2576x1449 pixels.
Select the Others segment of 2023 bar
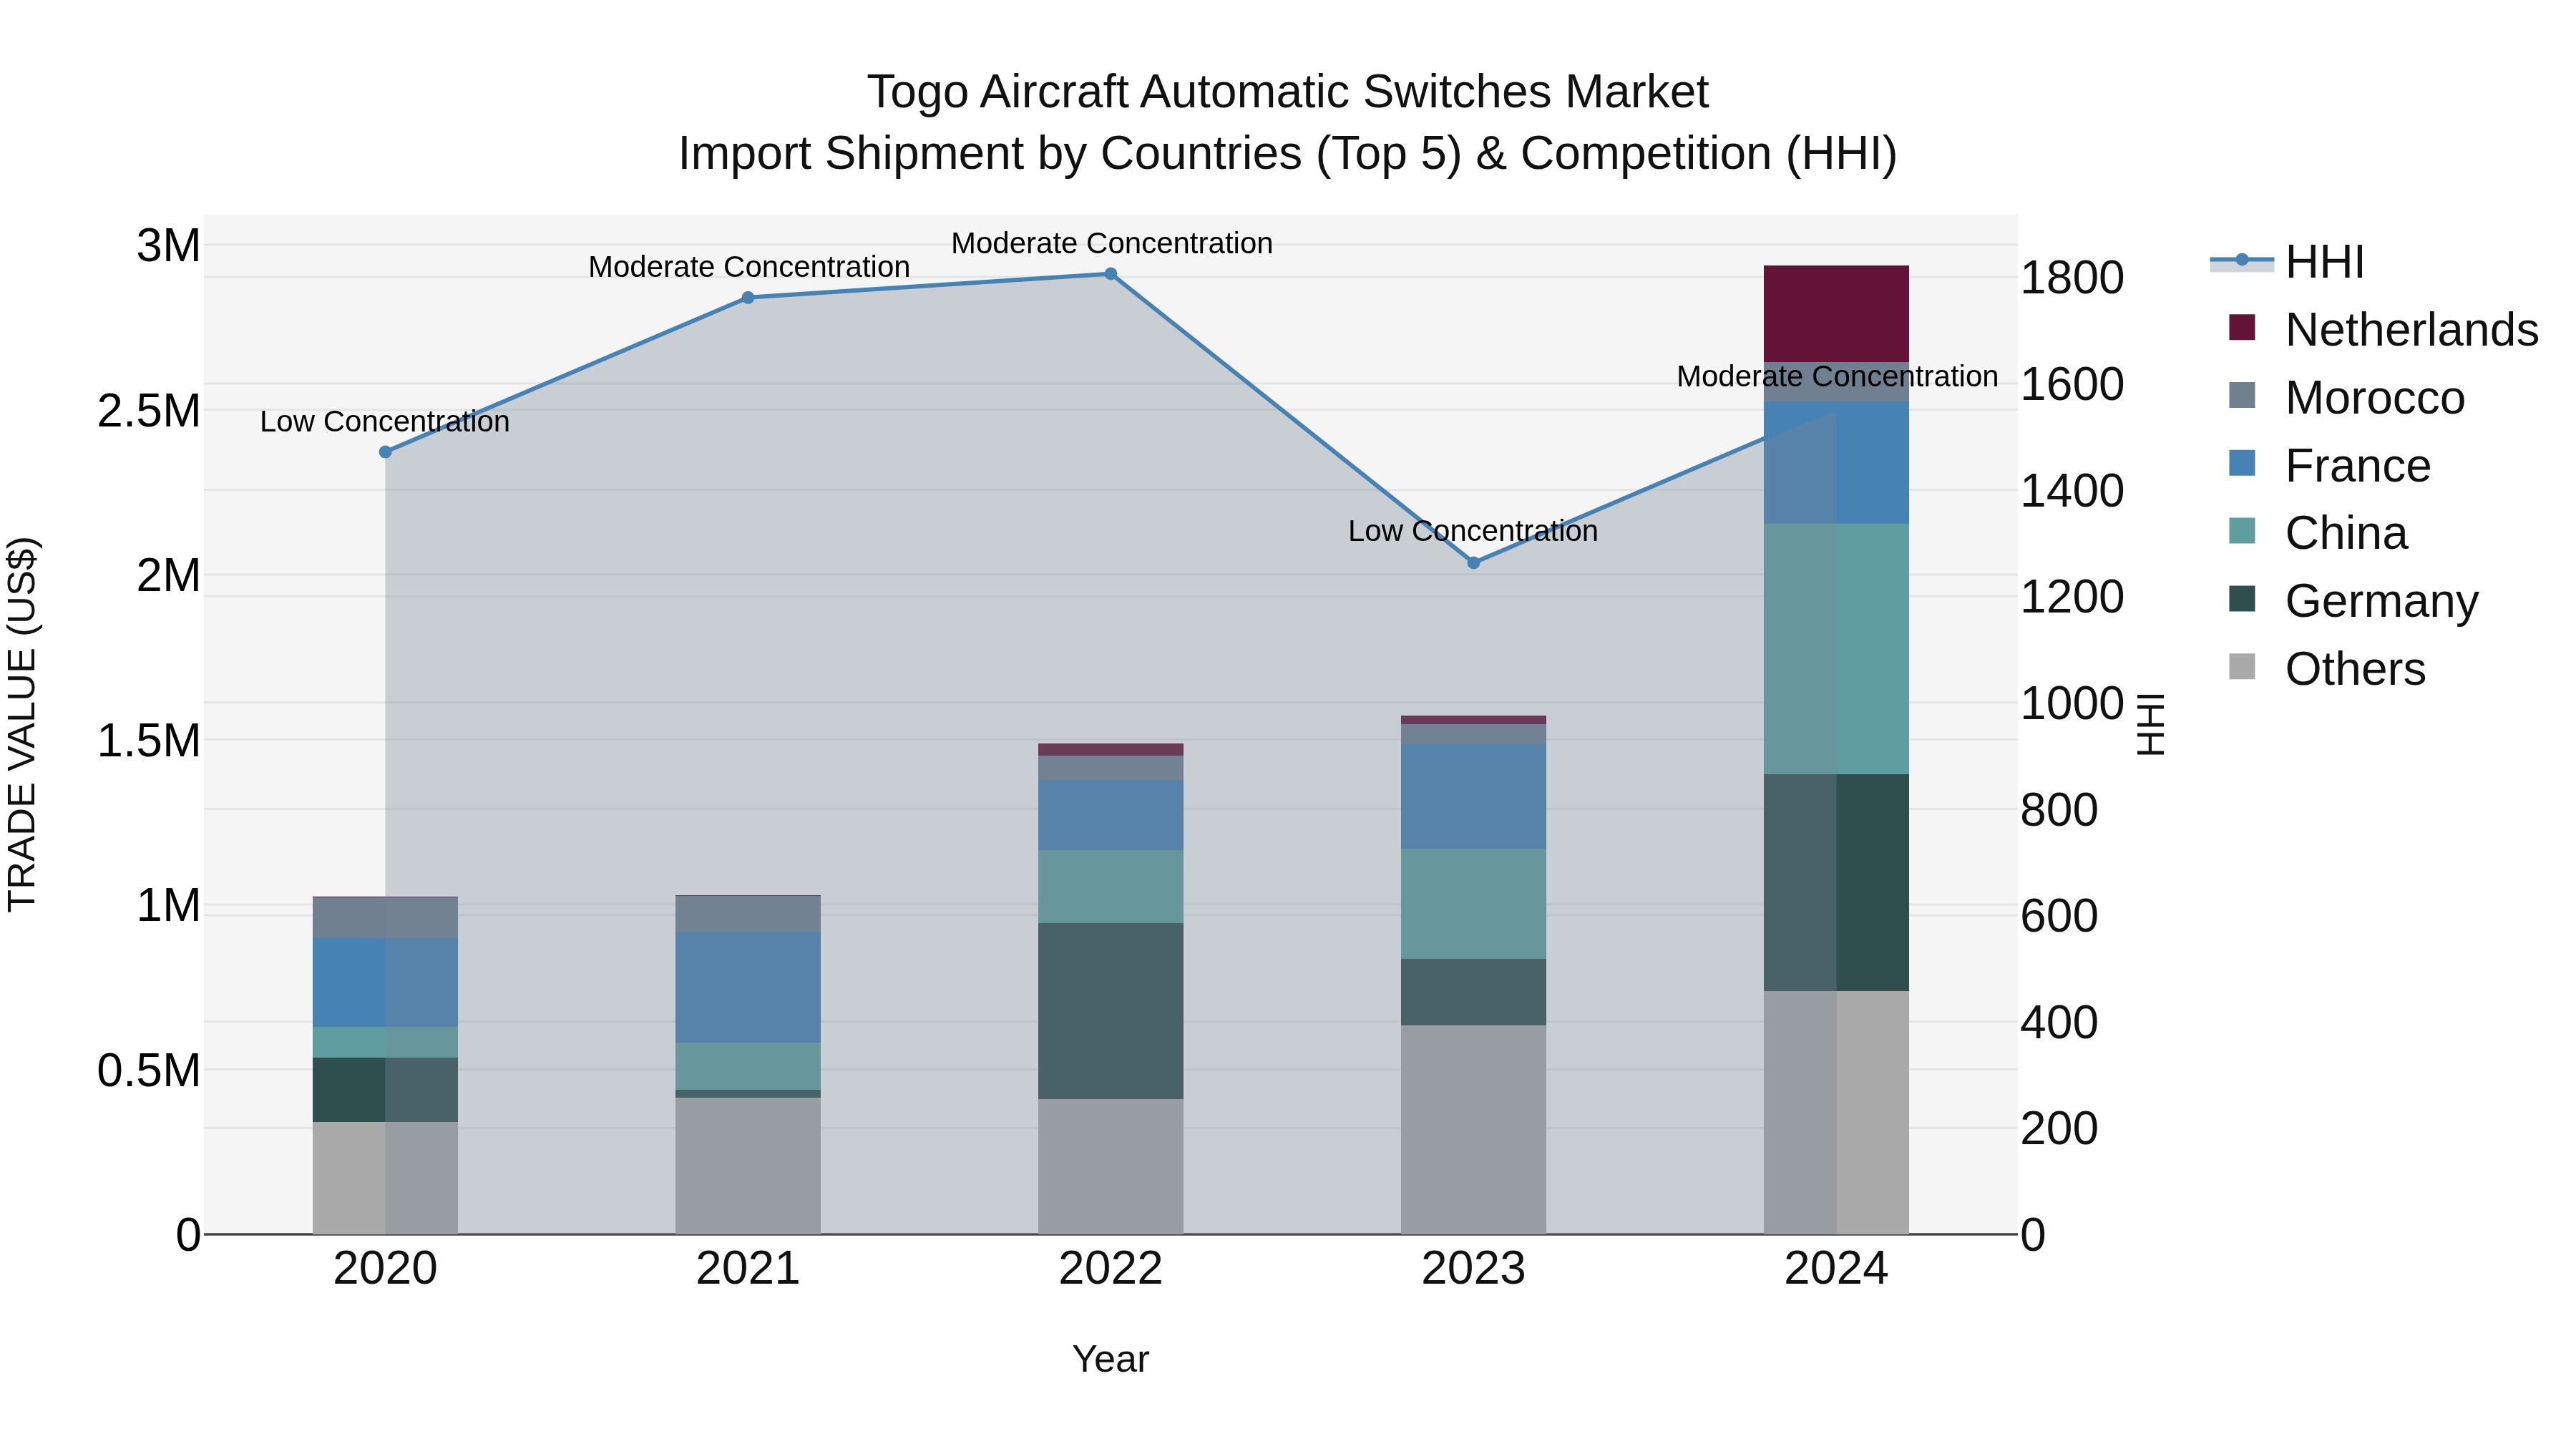click(1473, 1129)
